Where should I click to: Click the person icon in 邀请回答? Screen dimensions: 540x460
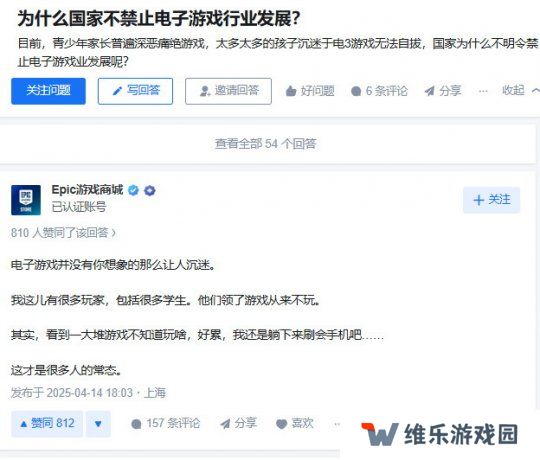pos(205,91)
